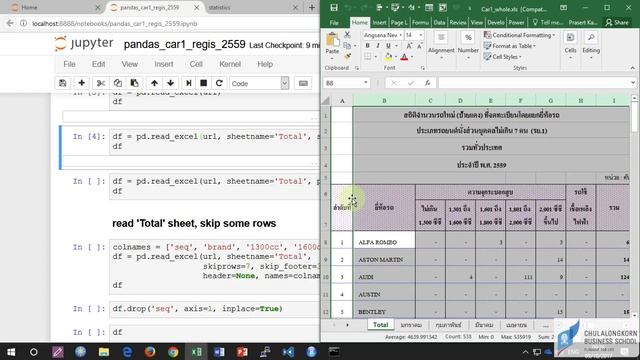Screen dimensions: 640x360
Task: Open the Jupyter Cell menu
Action: (196, 64)
